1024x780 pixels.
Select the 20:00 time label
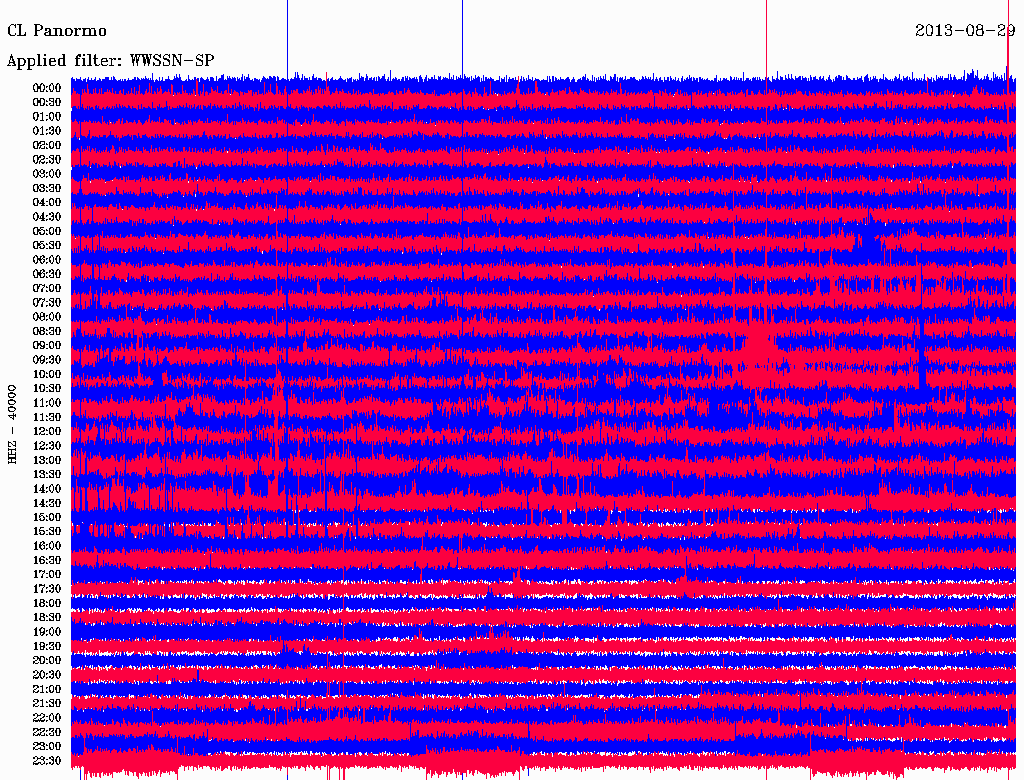click(47, 660)
